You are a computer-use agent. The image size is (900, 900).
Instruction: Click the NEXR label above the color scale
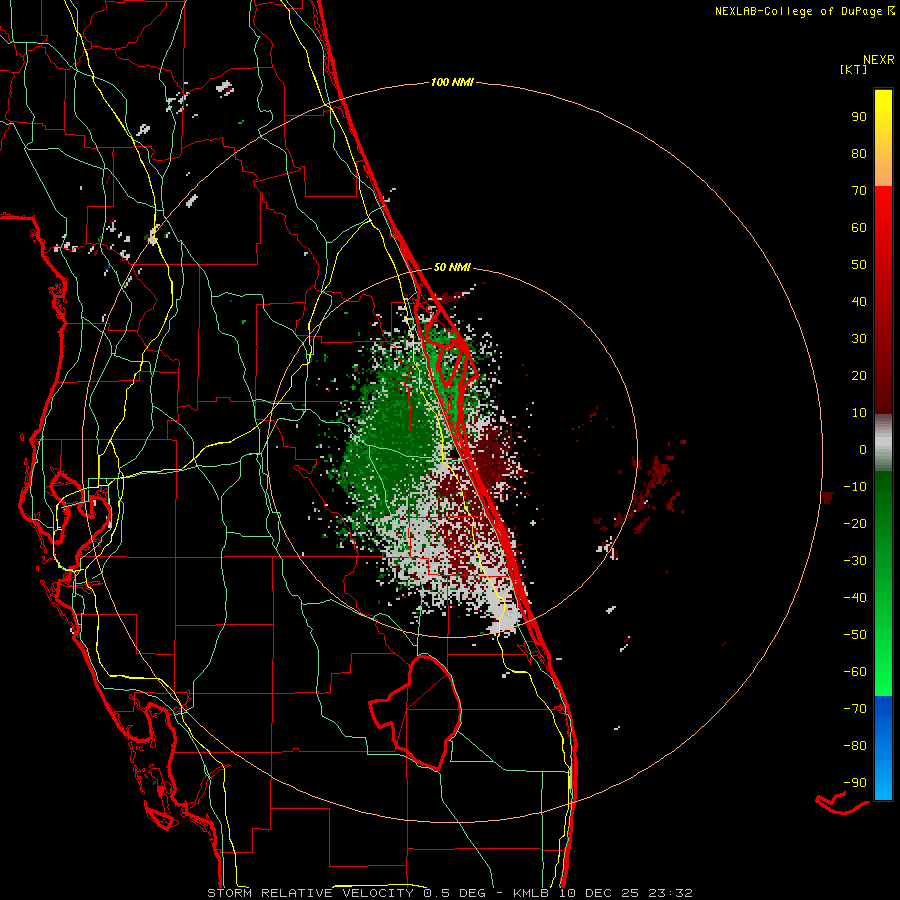click(x=878, y=59)
